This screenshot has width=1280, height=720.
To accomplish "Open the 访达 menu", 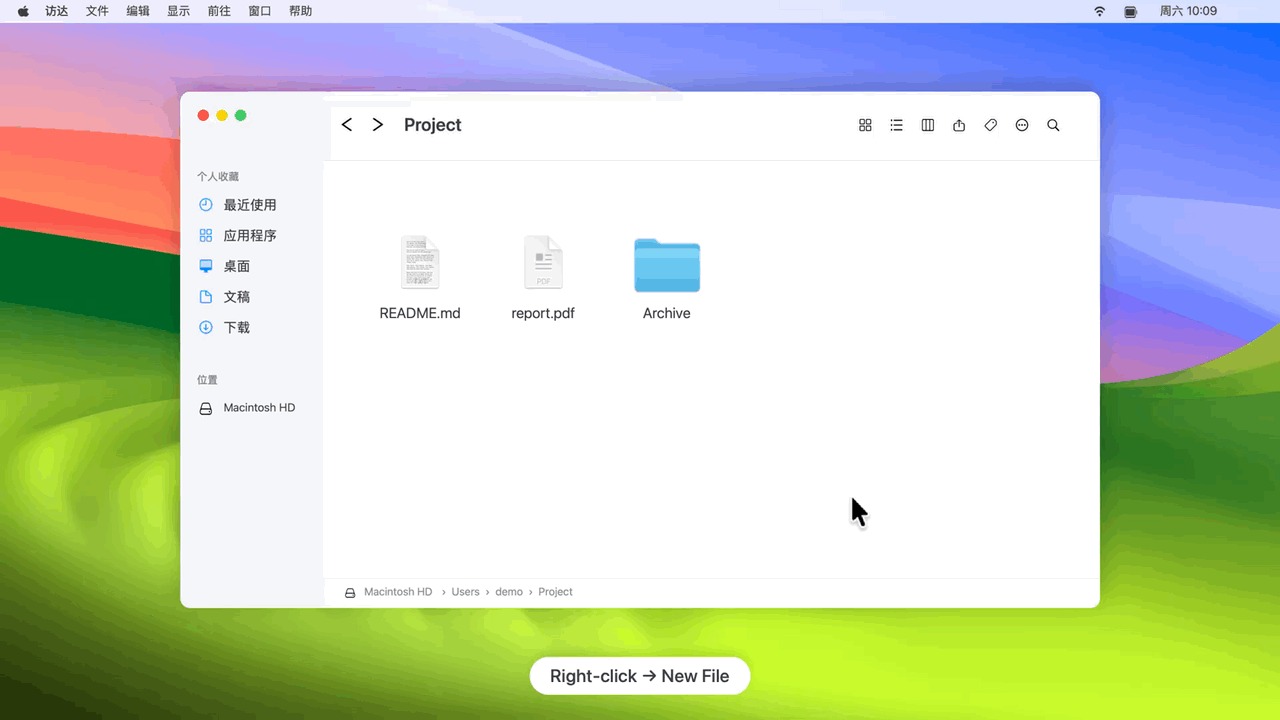I will pos(57,11).
